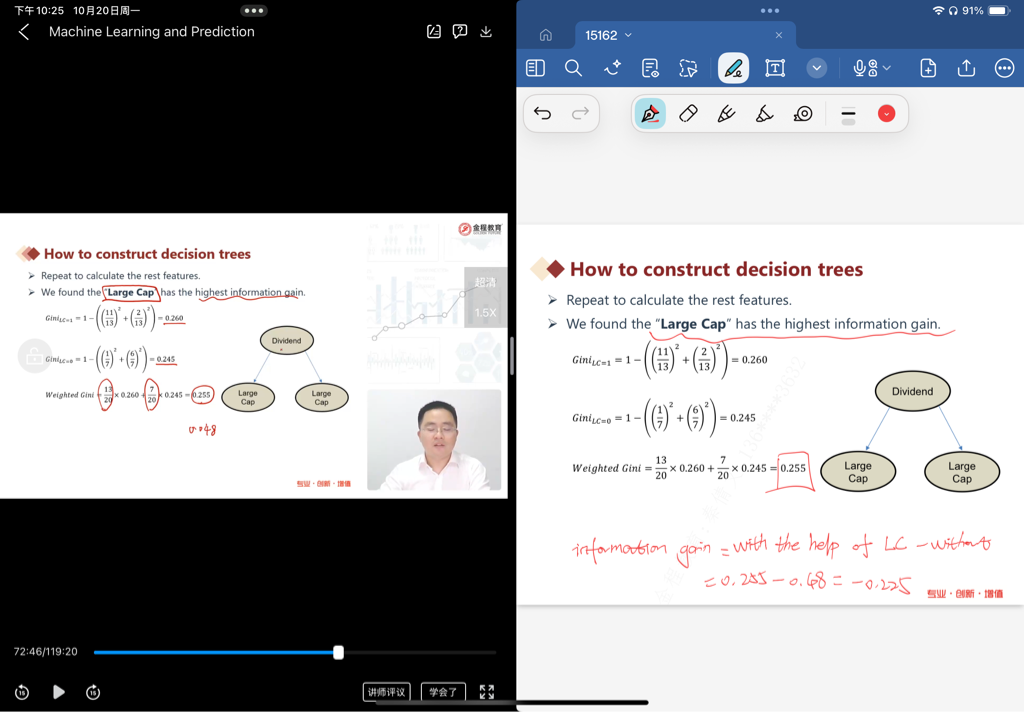Toggle video fullscreen mode
Screen dimensions: 1024x712
coord(487,692)
